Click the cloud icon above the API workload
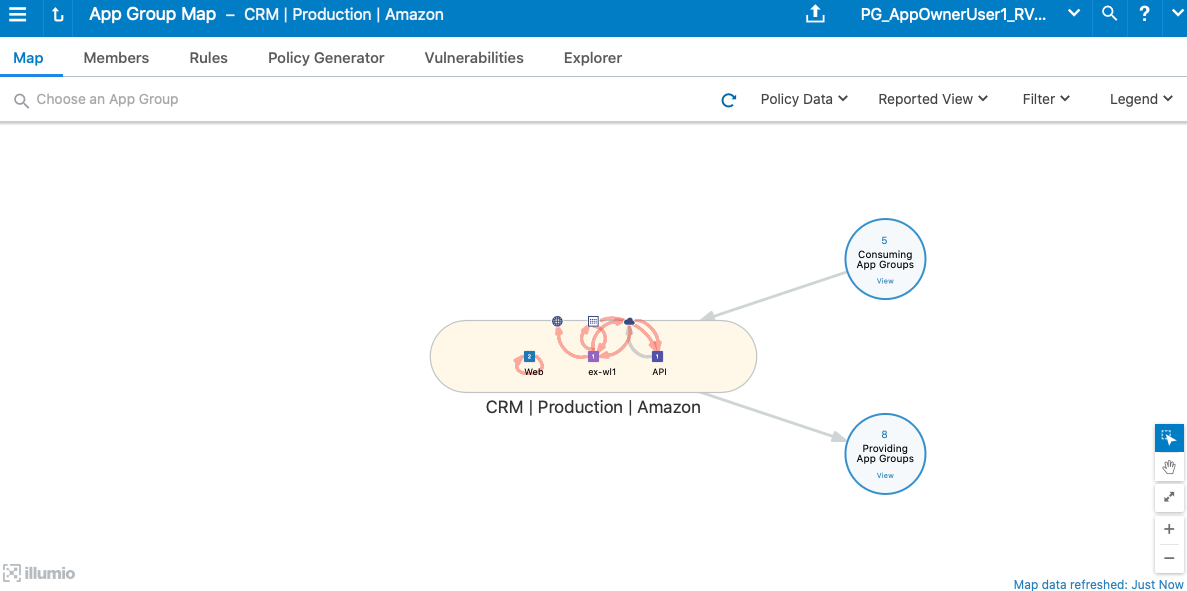The width and height of the screenshot is (1187, 591). [x=629, y=321]
